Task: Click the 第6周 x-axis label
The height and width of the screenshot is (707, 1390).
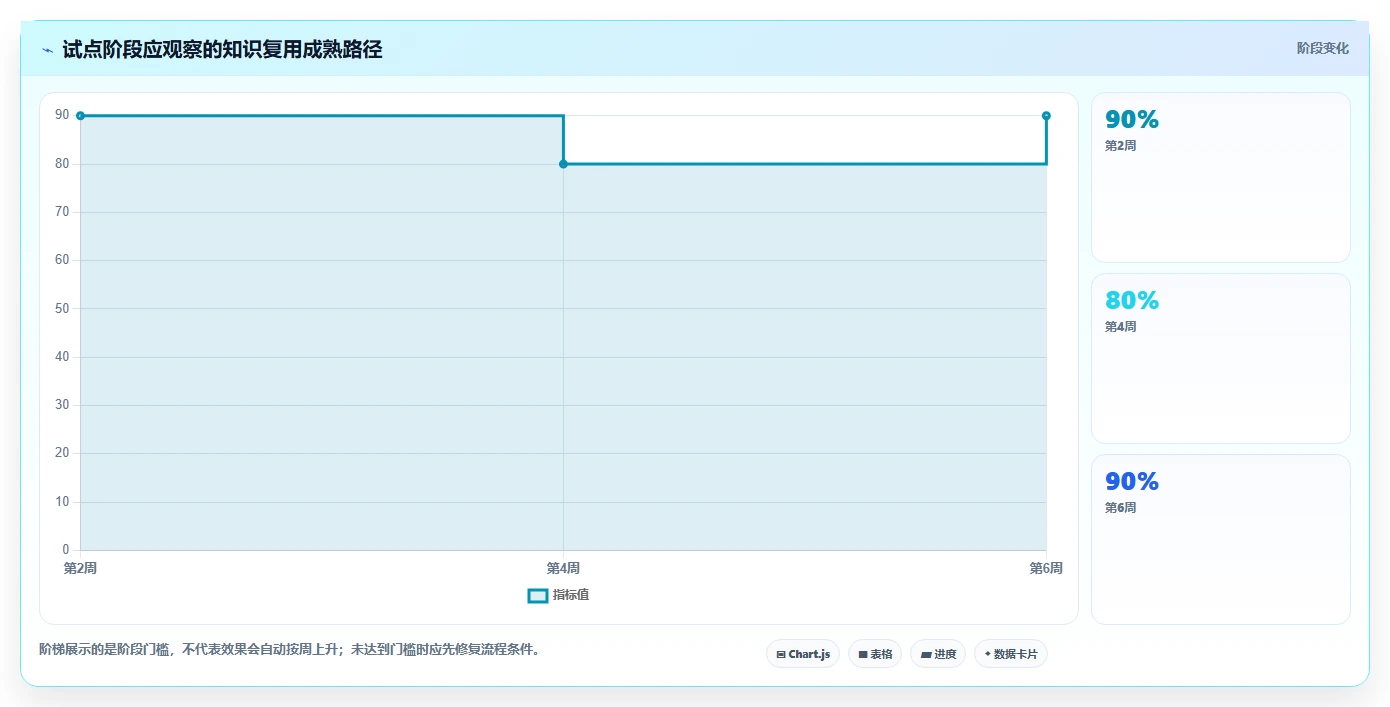Action: click(1046, 568)
